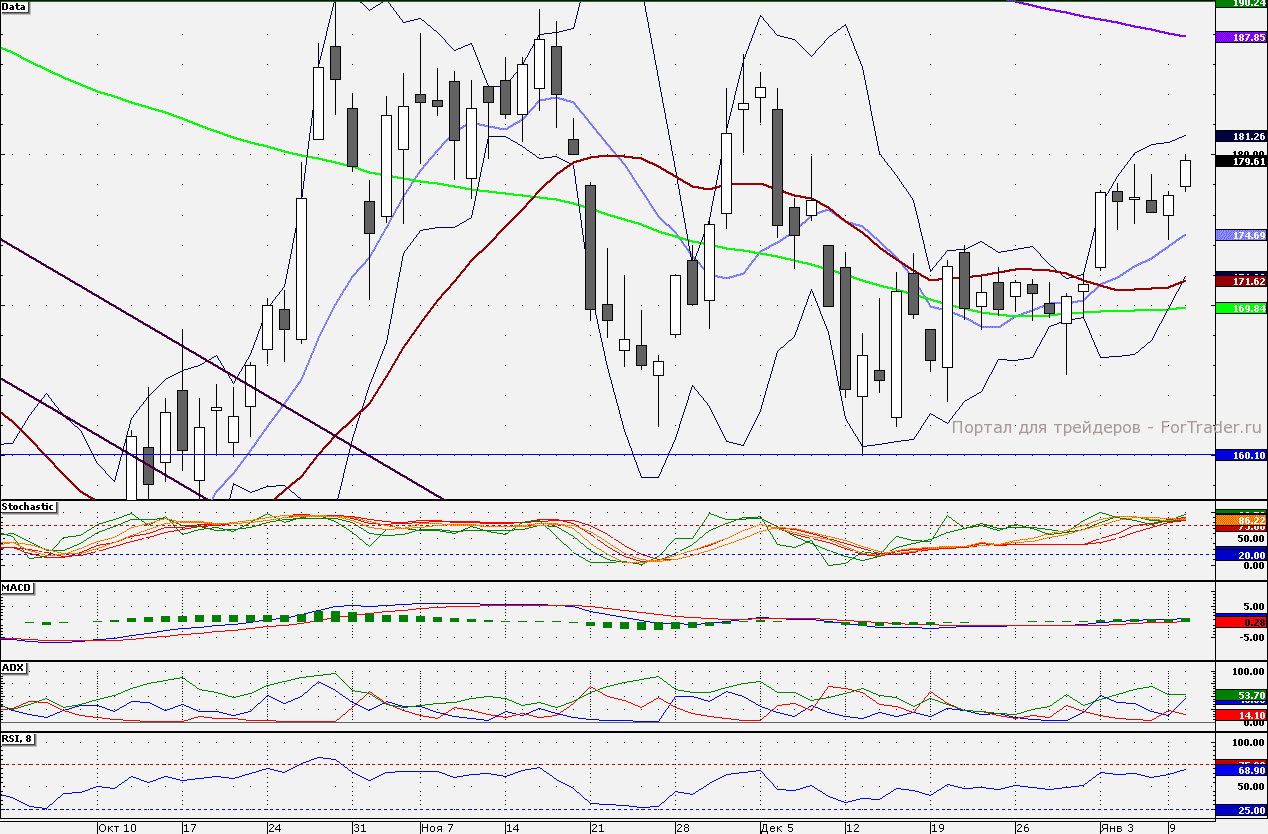Image resolution: width=1268 pixels, height=834 pixels.
Task: Select the blue 68.90 RSI value tag
Action: pyautogui.click(x=1240, y=771)
